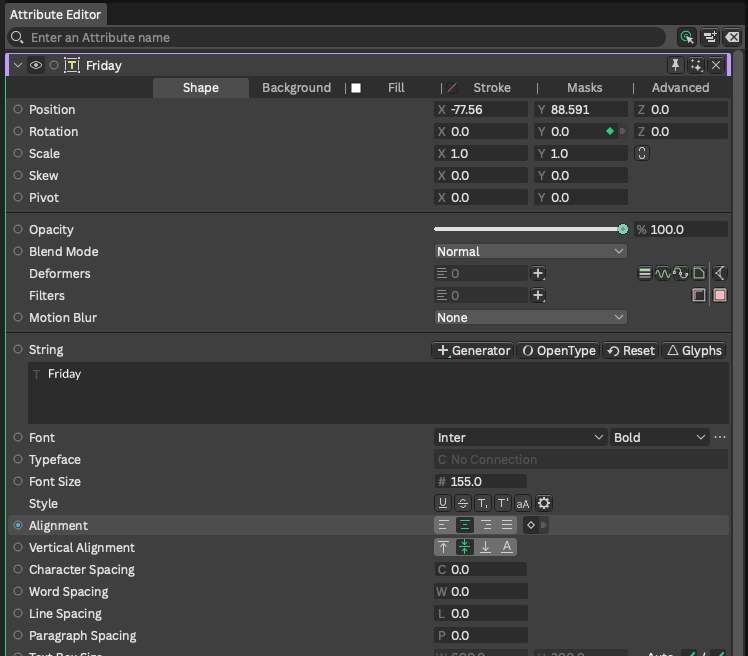The width and height of the screenshot is (748, 656).
Task: Toggle the aA capitalization style
Action: coord(523,503)
